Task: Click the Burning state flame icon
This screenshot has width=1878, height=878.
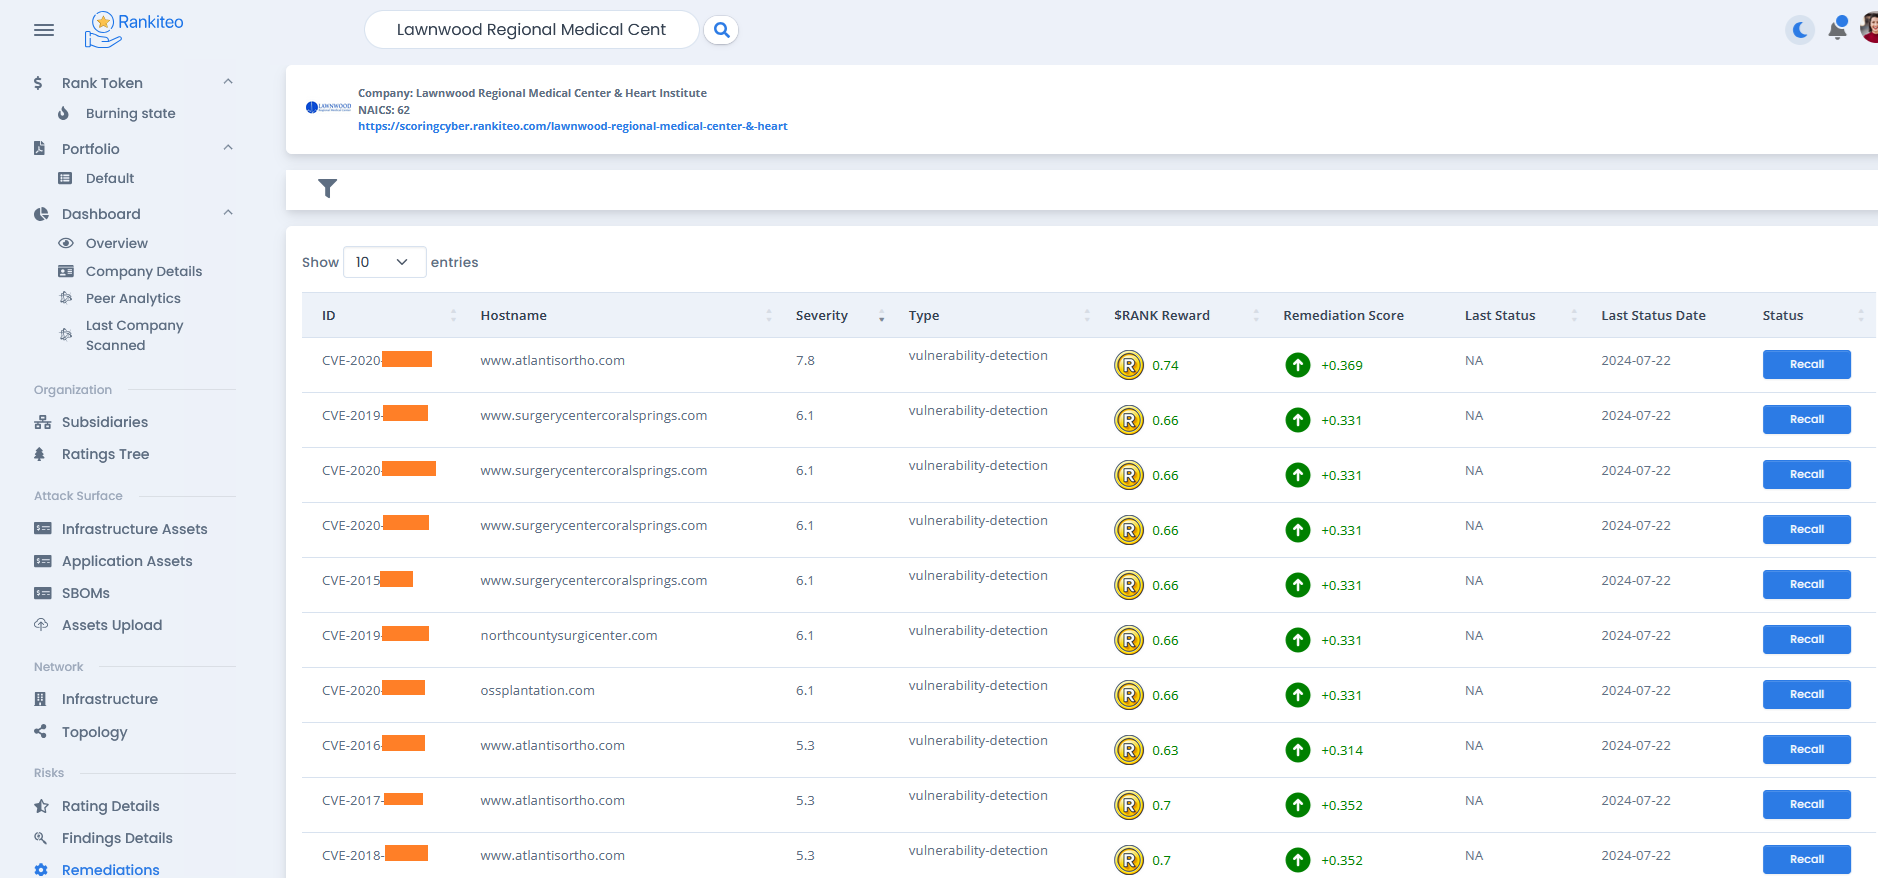Action: point(64,113)
